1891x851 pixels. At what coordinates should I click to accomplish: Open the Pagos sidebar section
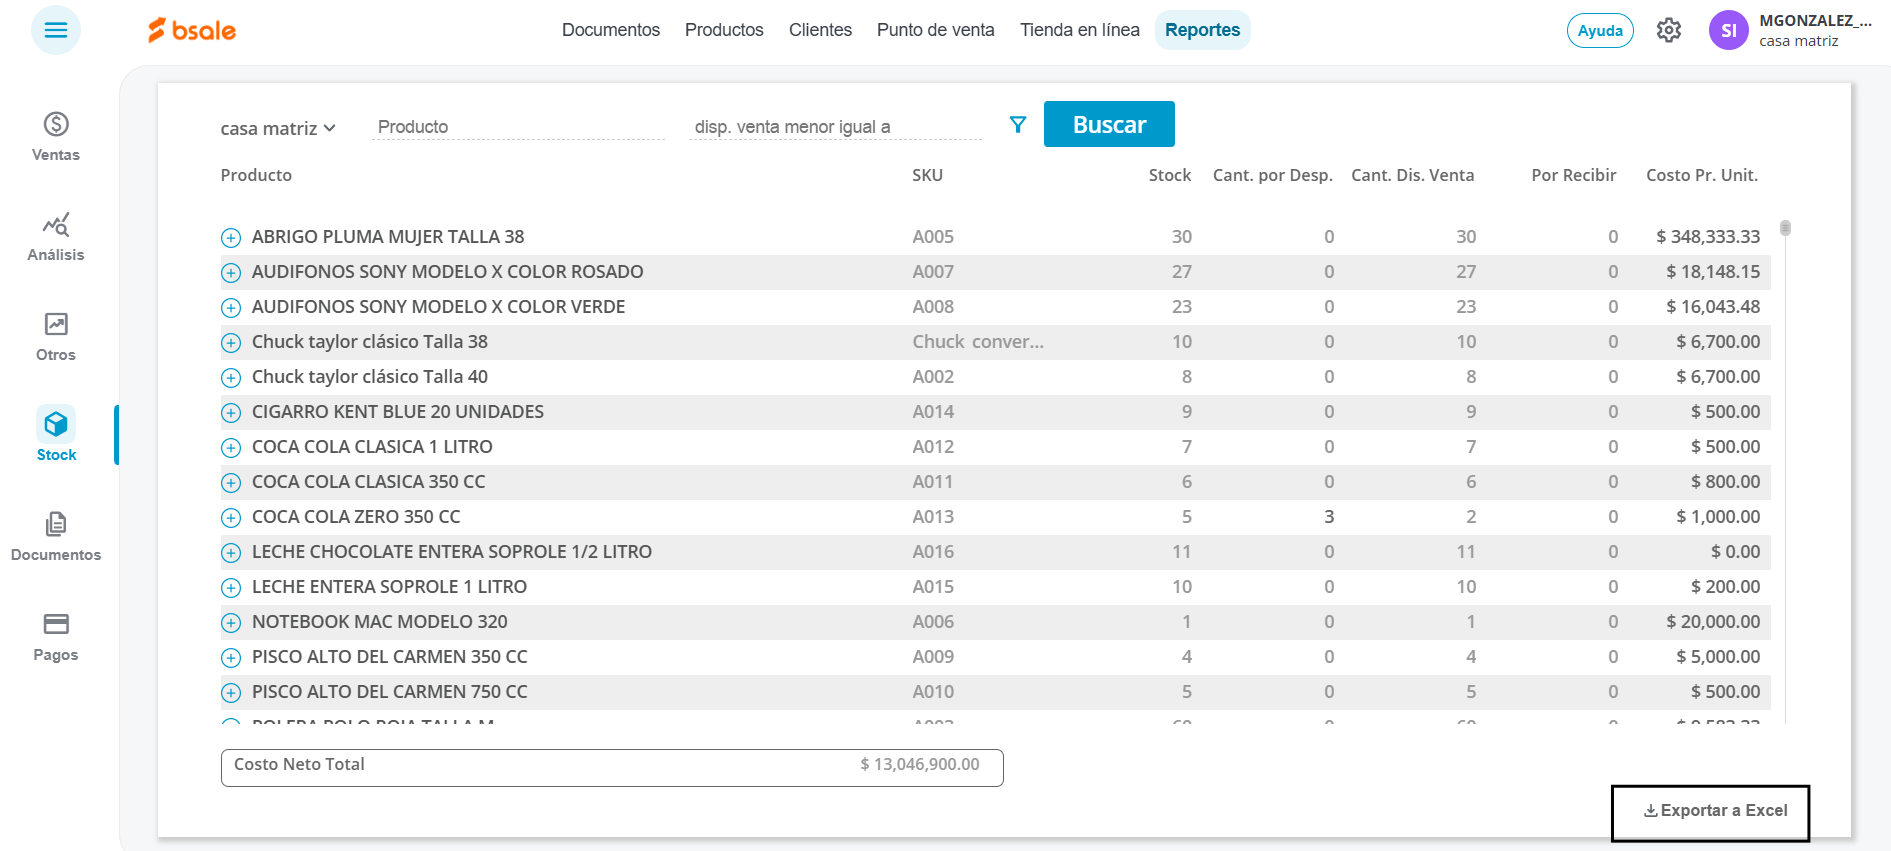(56, 636)
